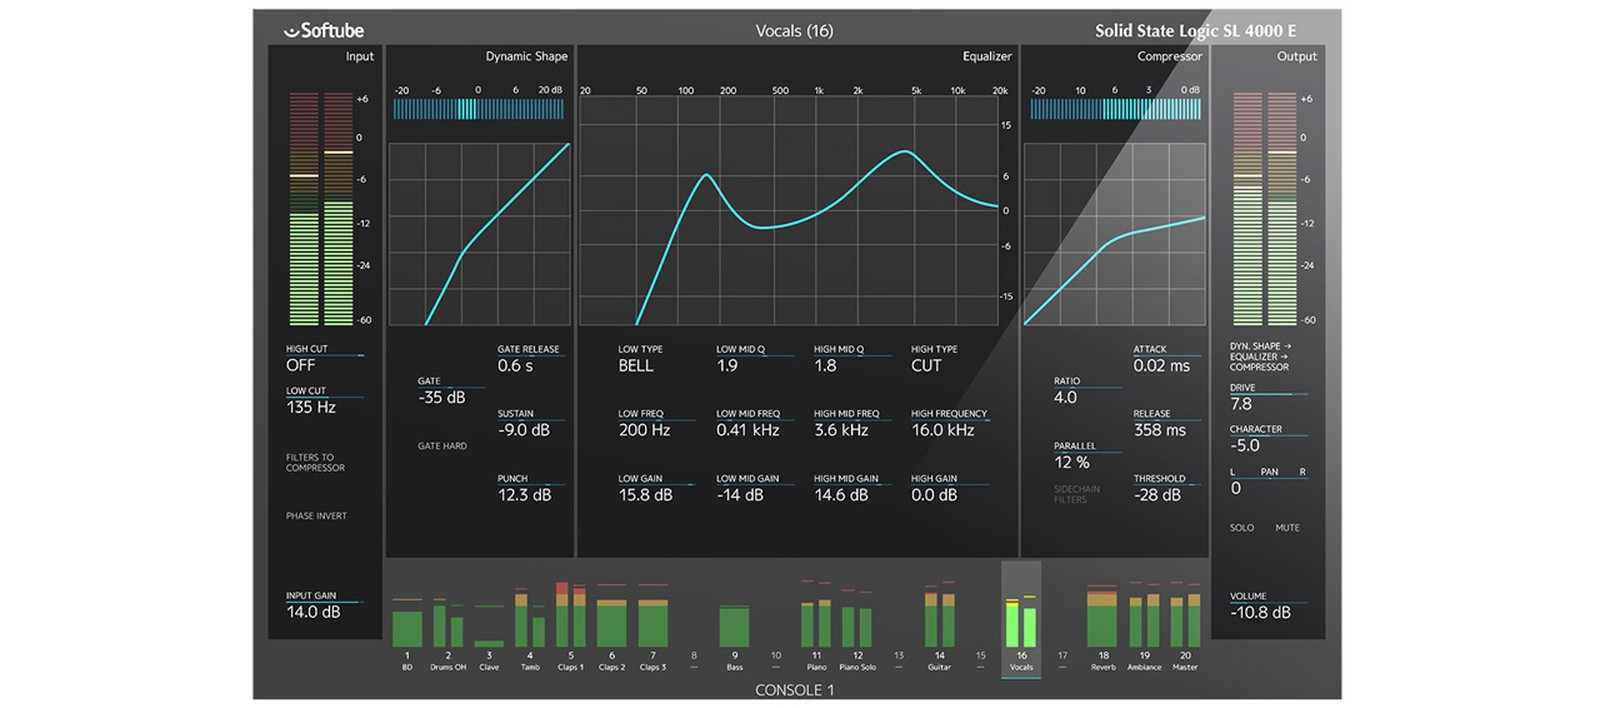Click the High Mid Q 1.8 value
Screen dimensions: 1600x708
coord(825,366)
